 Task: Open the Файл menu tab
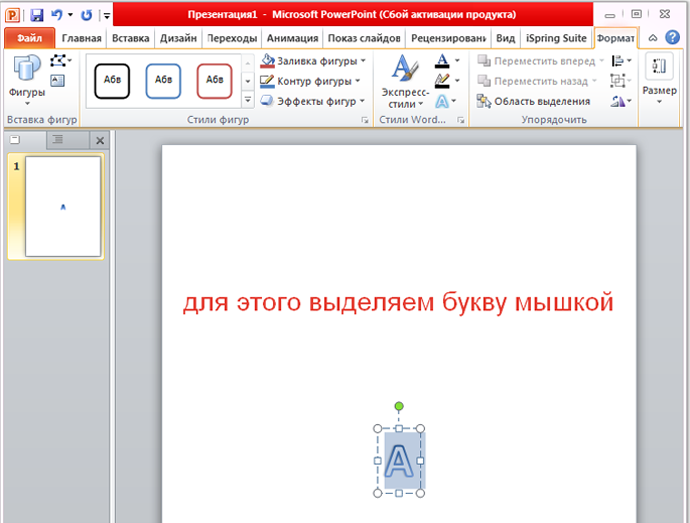click(29, 38)
